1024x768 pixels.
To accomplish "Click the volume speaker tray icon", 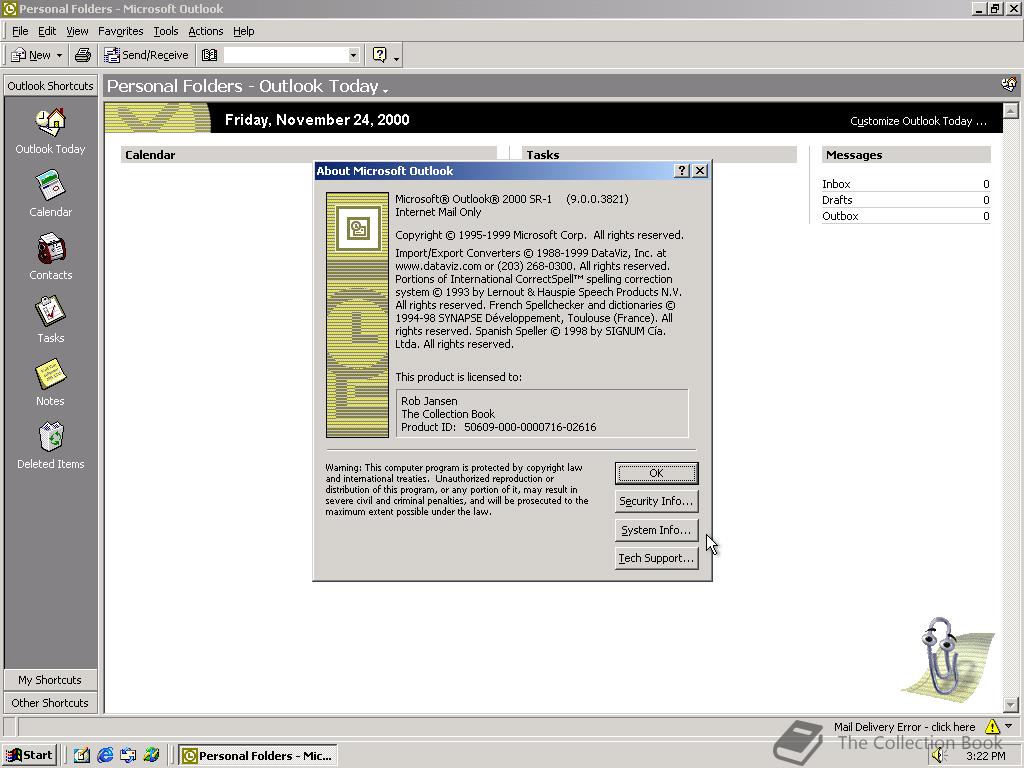I will coord(939,756).
